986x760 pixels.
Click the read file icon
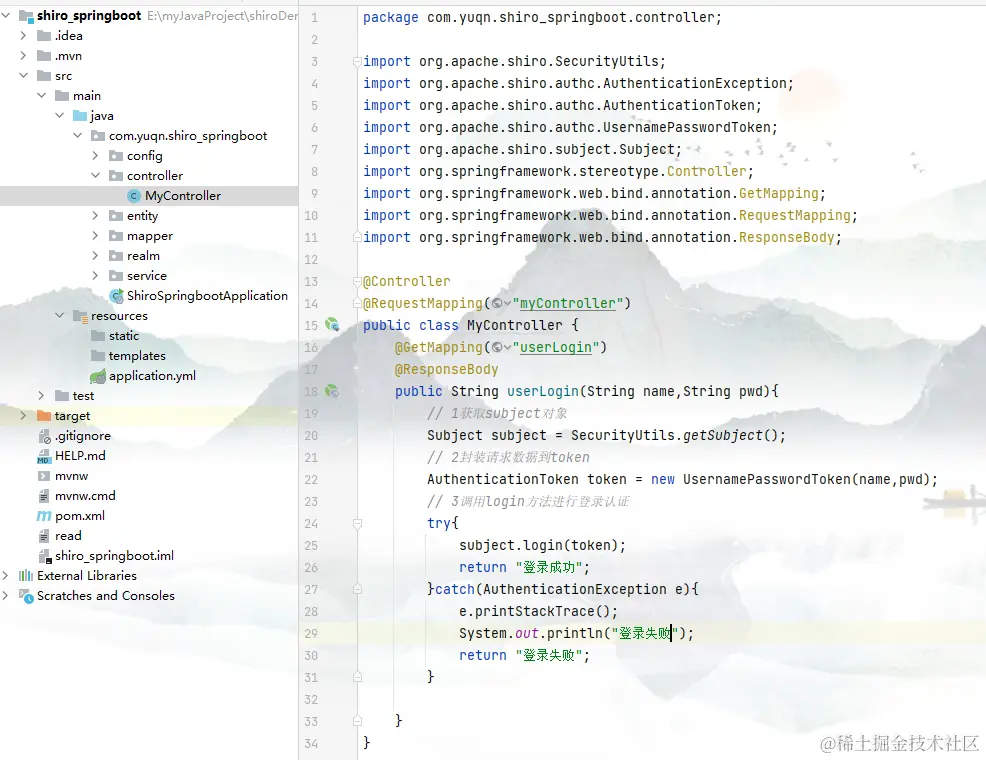click(x=43, y=536)
